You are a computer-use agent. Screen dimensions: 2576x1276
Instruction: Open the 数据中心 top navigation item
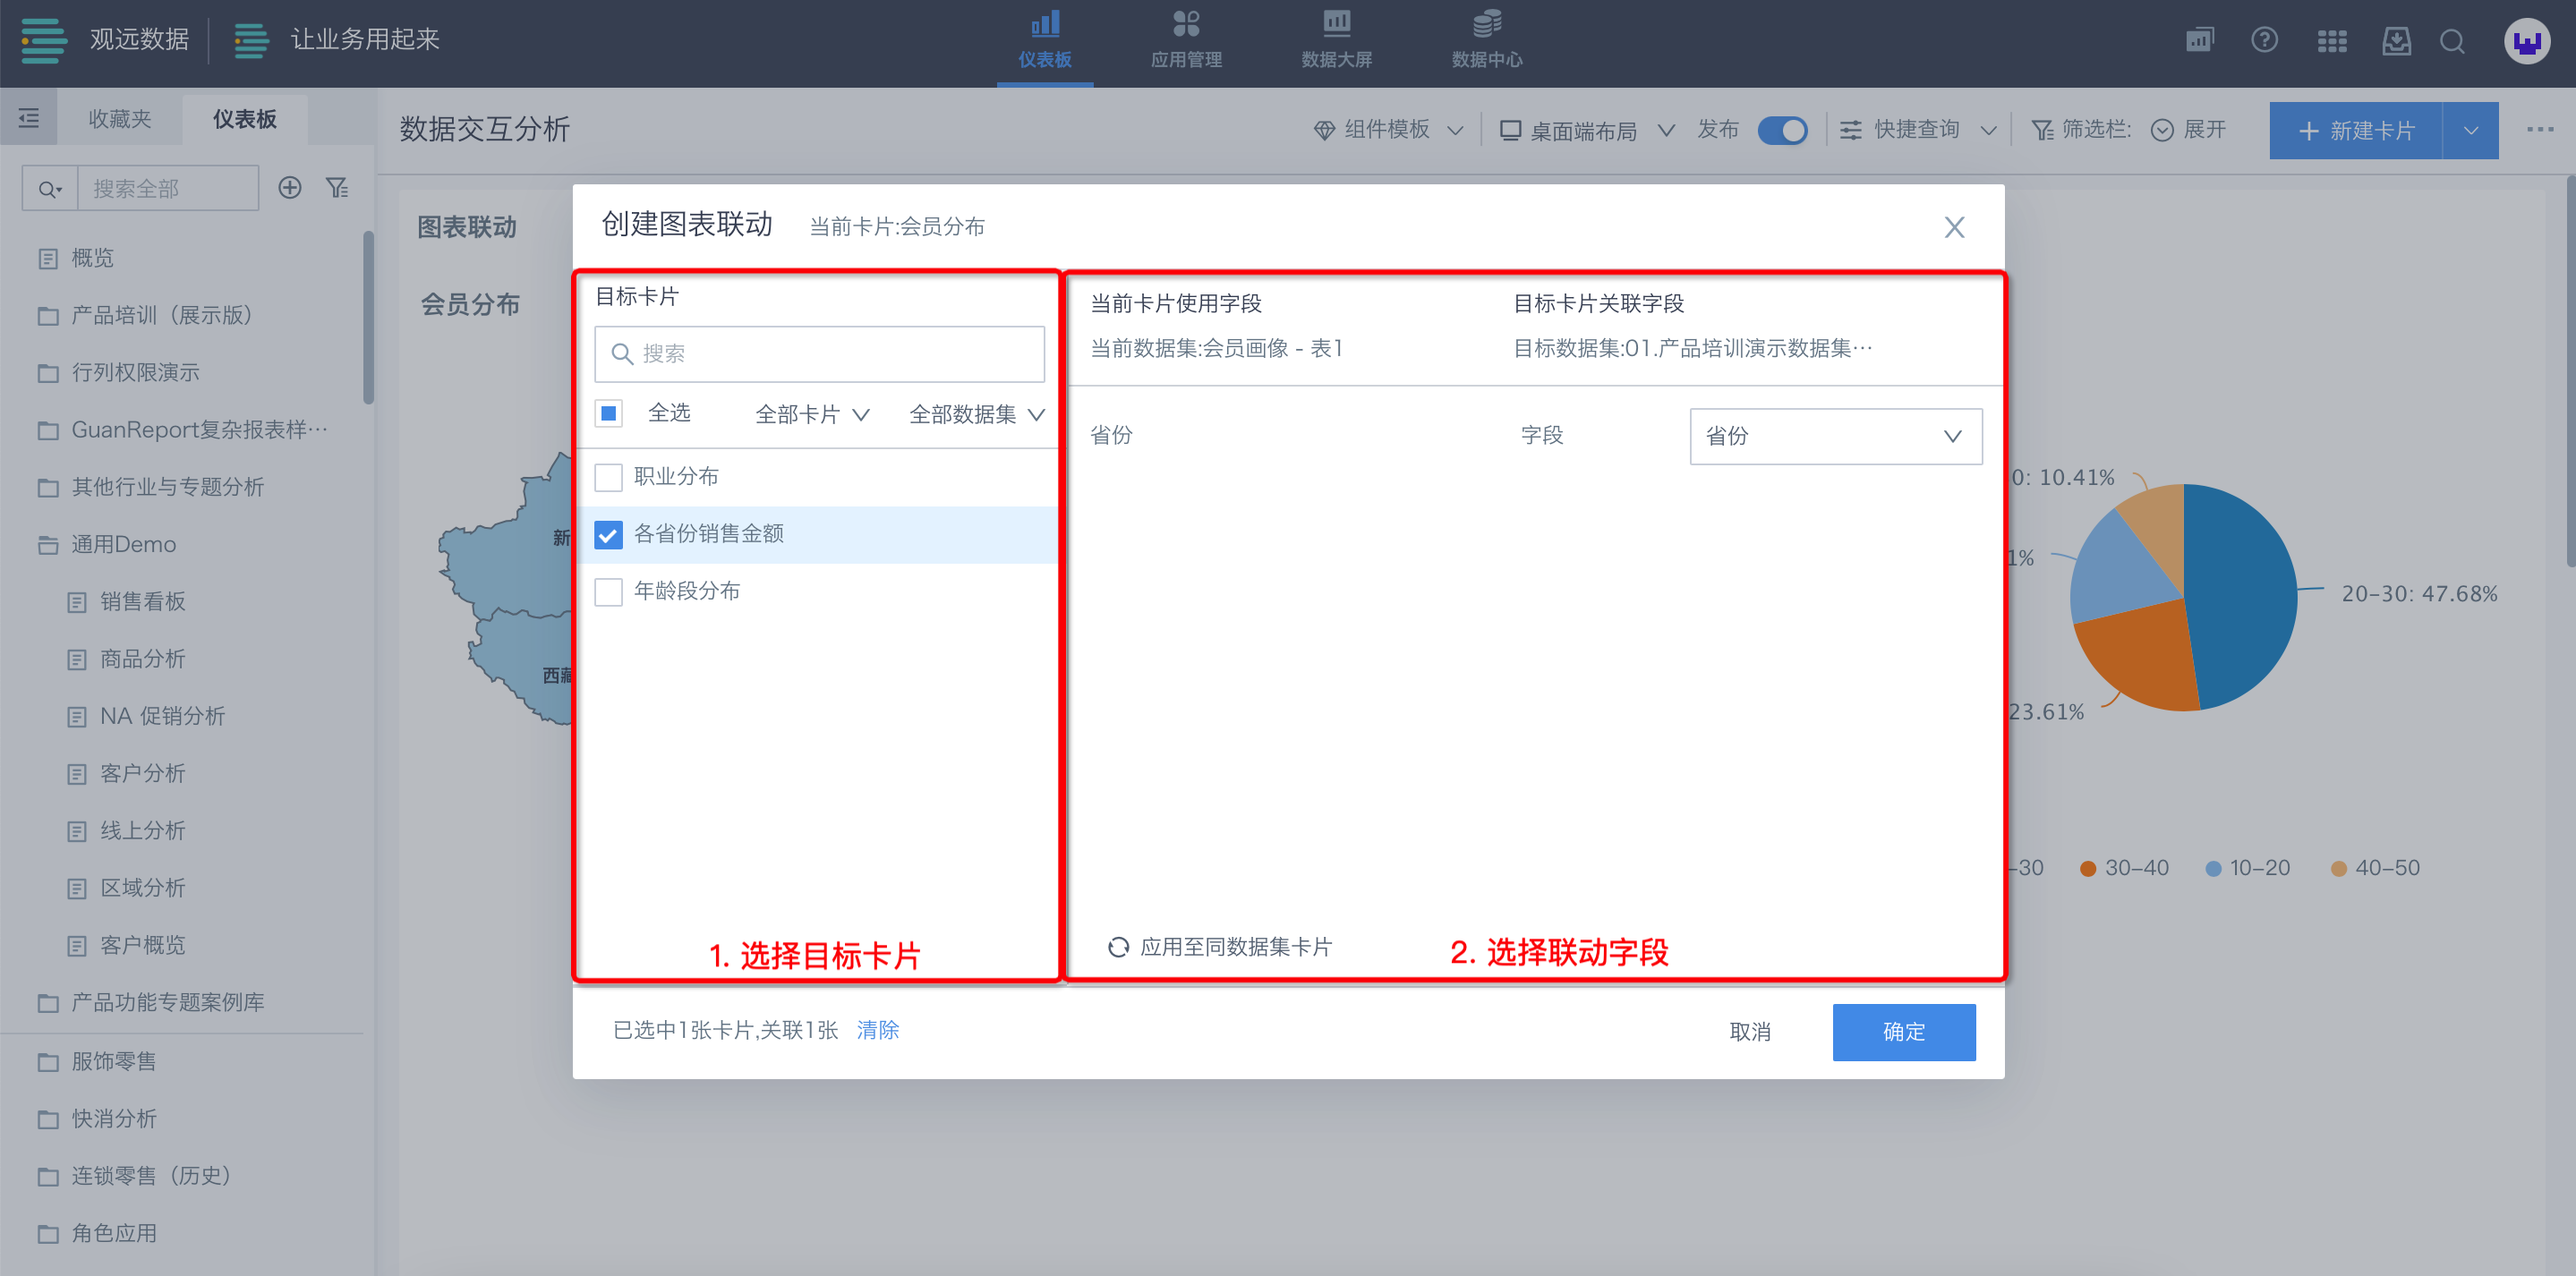[x=1486, y=40]
